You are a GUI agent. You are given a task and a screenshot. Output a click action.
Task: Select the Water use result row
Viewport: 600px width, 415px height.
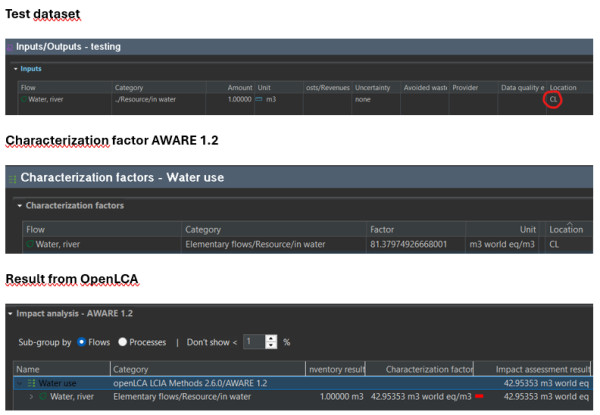point(302,383)
